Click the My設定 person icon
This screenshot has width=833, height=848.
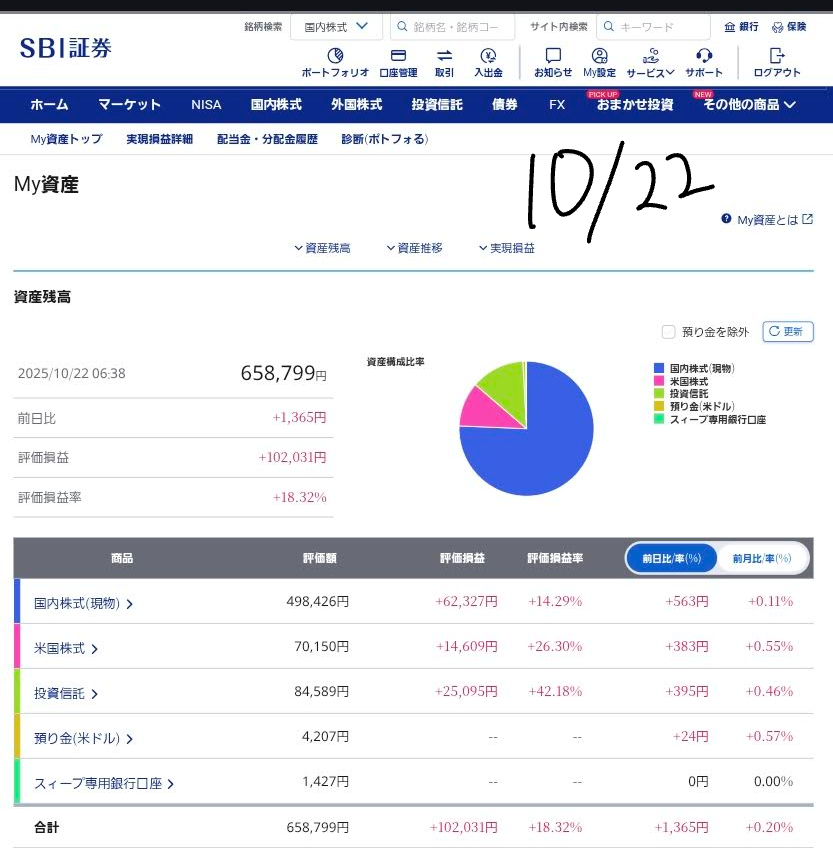point(600,56)
